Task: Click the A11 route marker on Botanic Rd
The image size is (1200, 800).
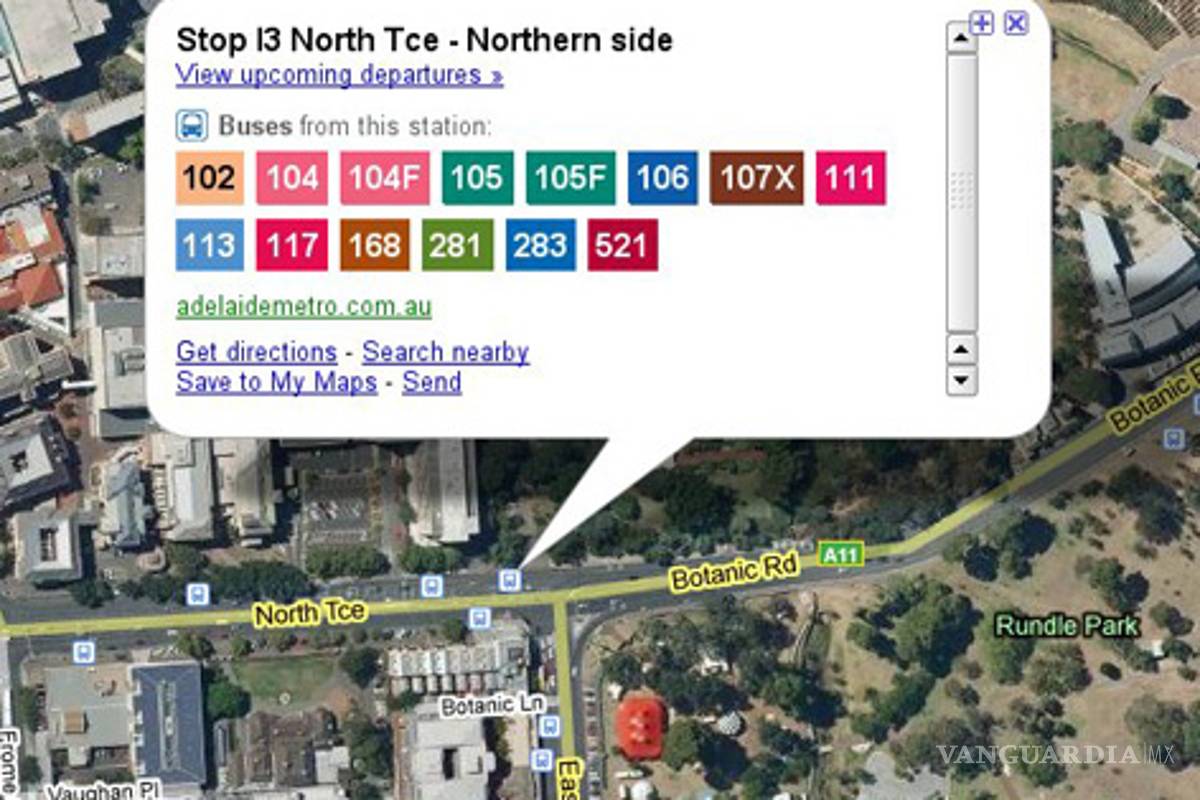Action: (x=840, y=554)
